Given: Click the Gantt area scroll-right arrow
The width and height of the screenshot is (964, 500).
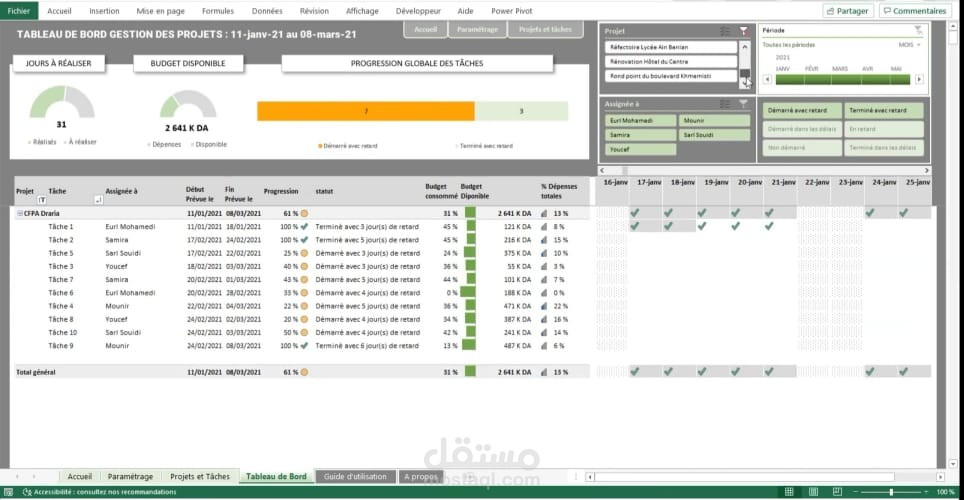Looking at the screenshot, I should 926,170.
